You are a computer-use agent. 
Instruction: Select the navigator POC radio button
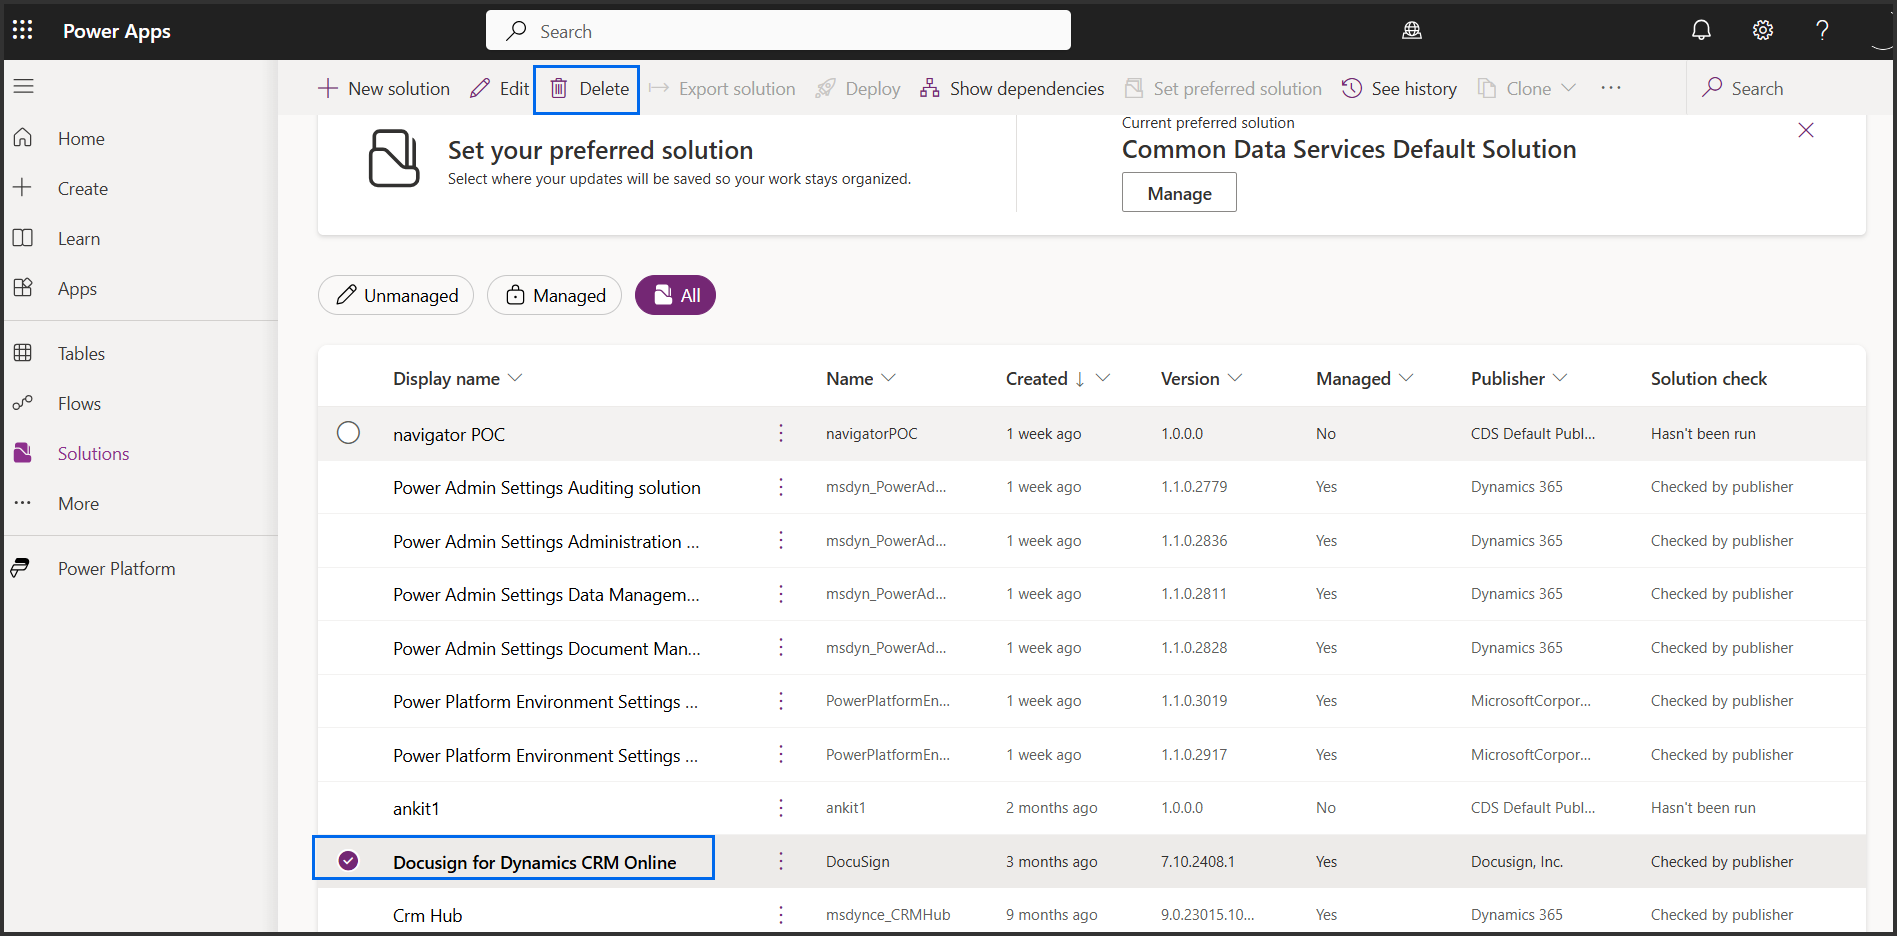pyautogui.click(x=348, y=433)
